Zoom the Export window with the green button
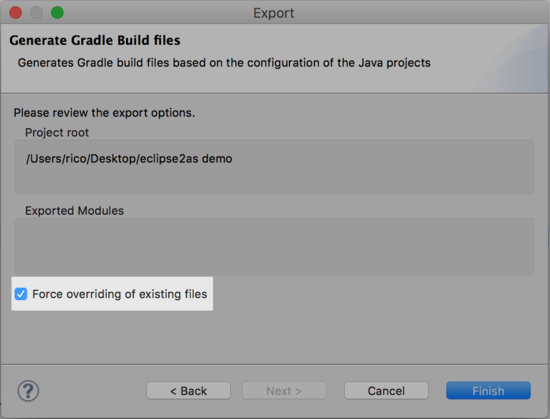This screenshot has height=419, width=550. [57, 13]
